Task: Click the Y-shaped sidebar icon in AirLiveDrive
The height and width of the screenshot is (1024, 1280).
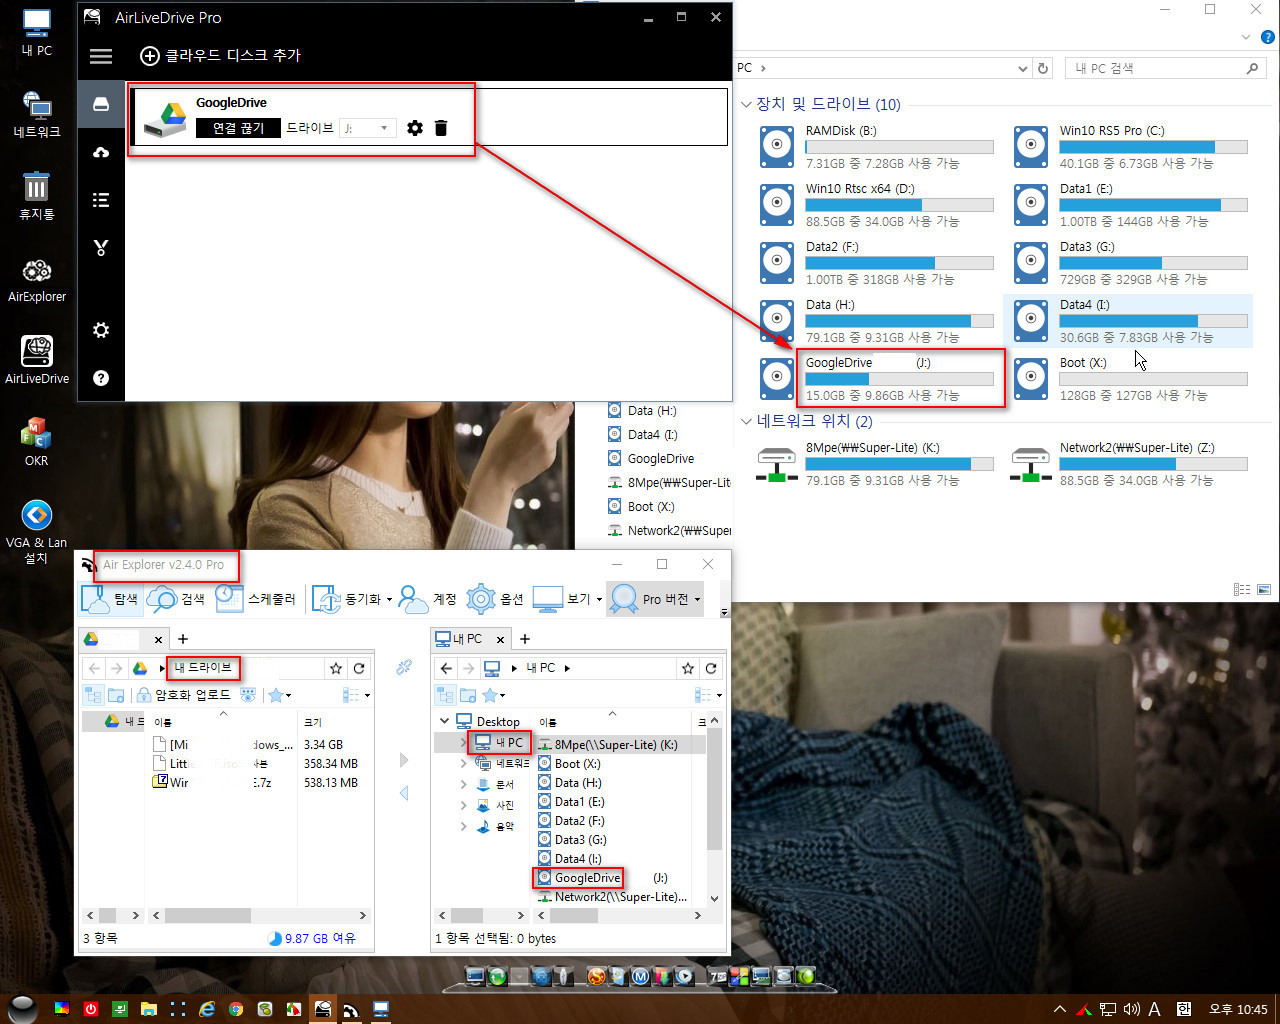Action: pyautogui.click(x=101, y=248)
